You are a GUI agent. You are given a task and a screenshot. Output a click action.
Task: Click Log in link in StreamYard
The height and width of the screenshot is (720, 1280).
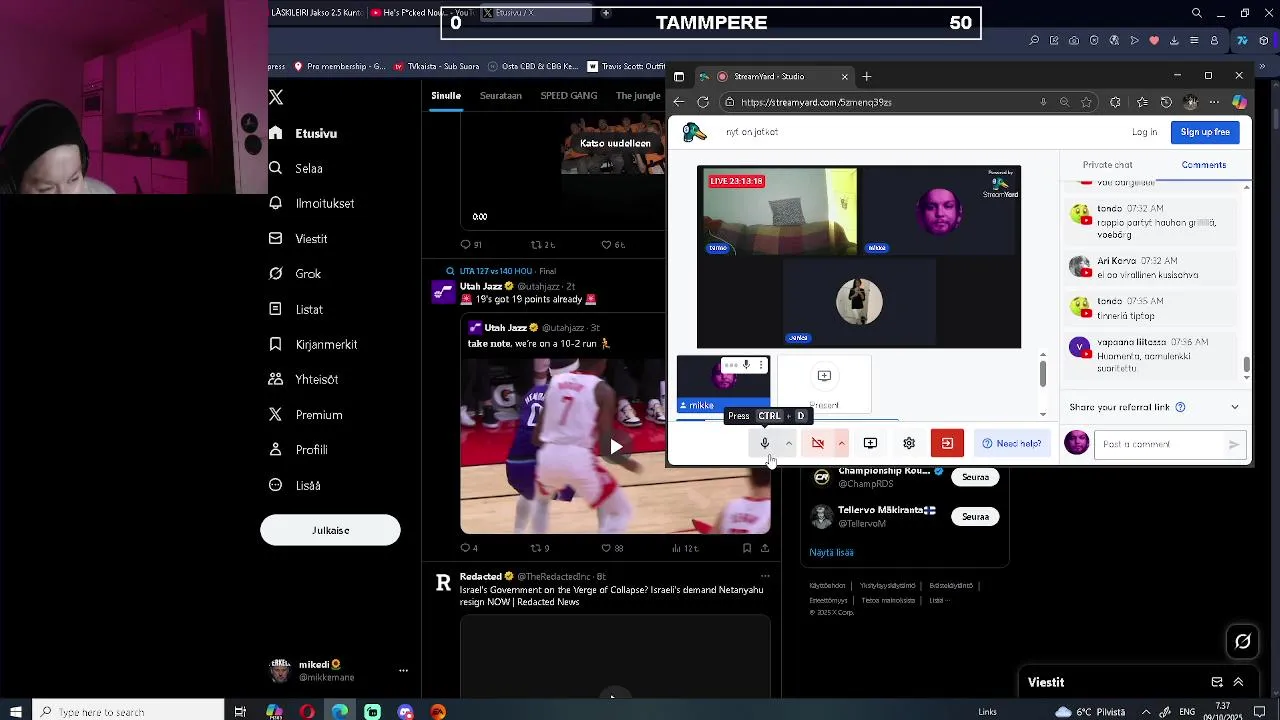(1144, 132)
